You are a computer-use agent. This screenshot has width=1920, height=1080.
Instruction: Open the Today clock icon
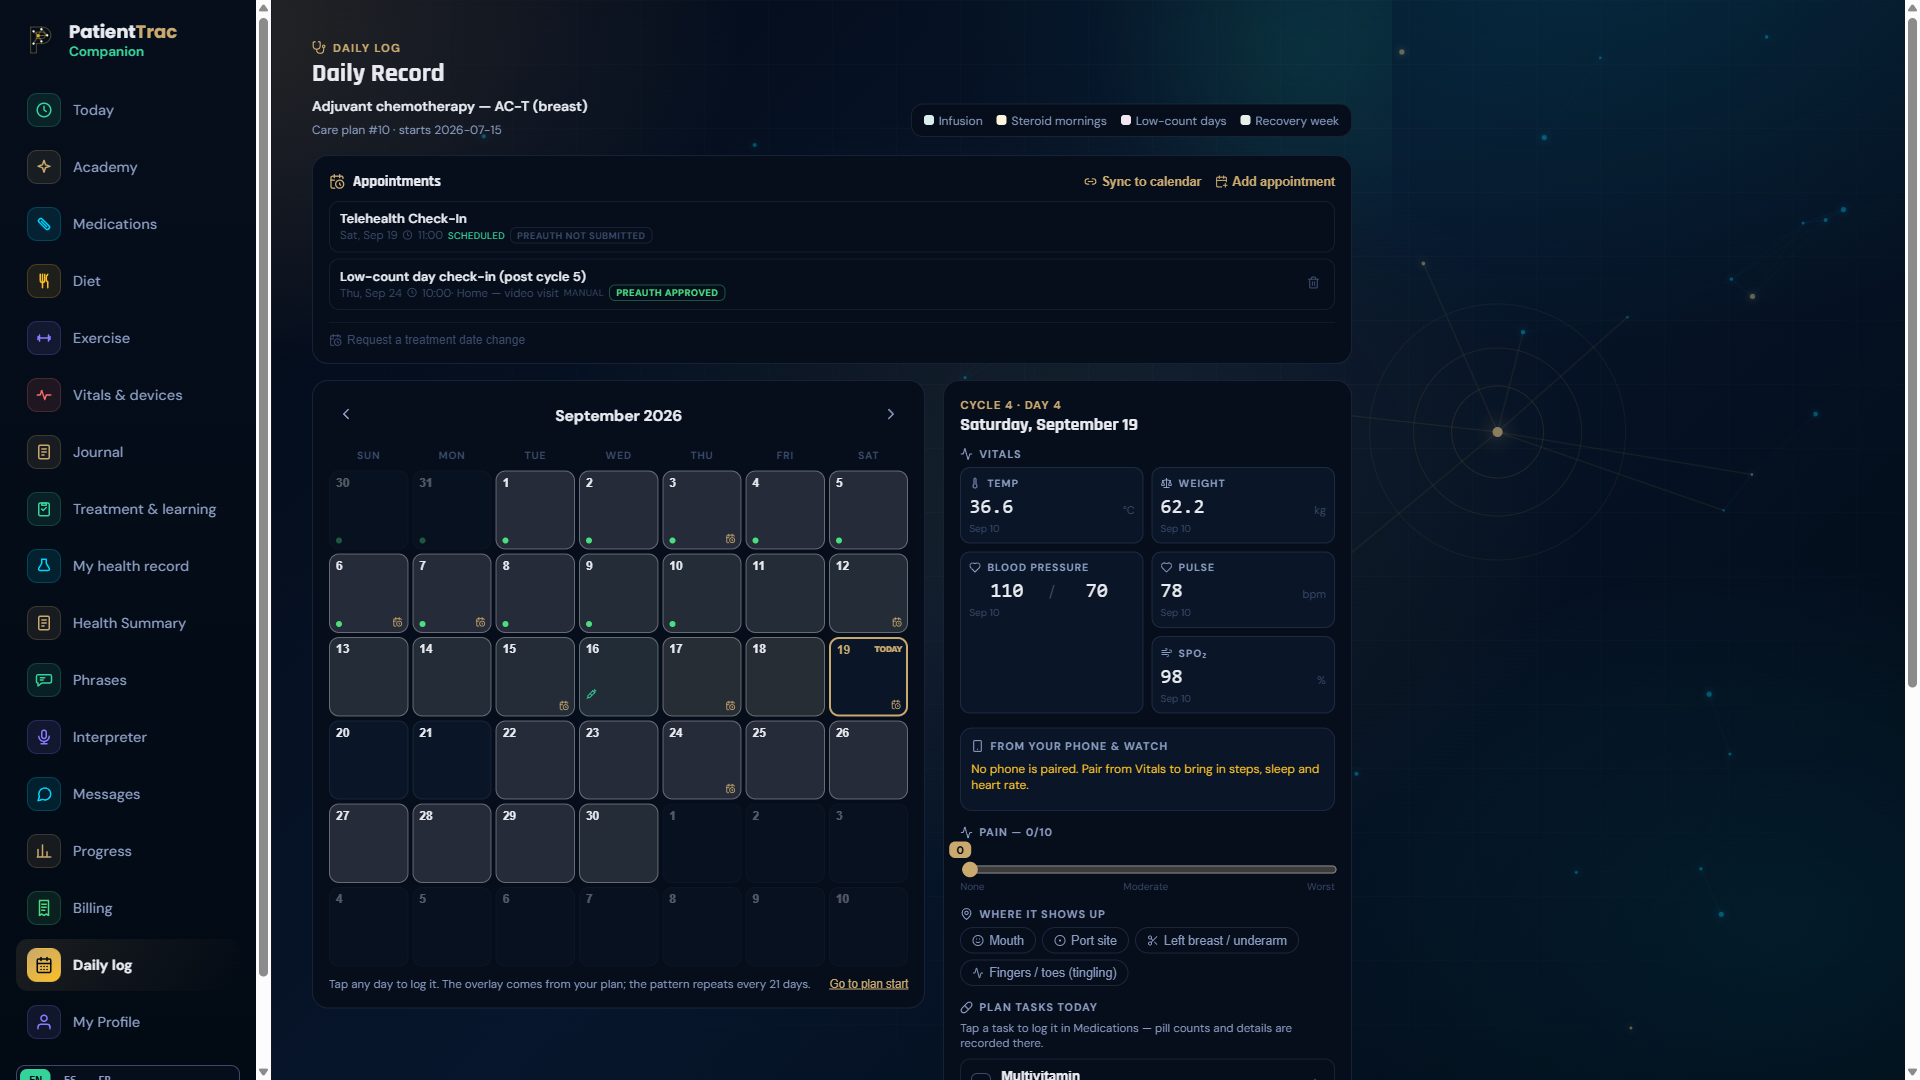point(44,110)
